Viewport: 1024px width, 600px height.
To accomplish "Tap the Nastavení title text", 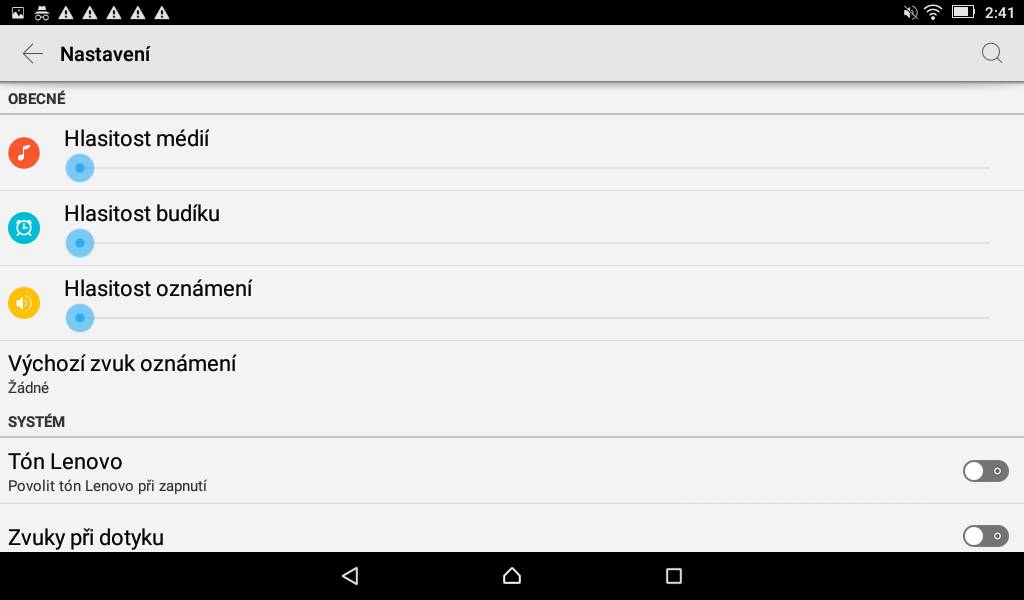I will click(105, 54).
